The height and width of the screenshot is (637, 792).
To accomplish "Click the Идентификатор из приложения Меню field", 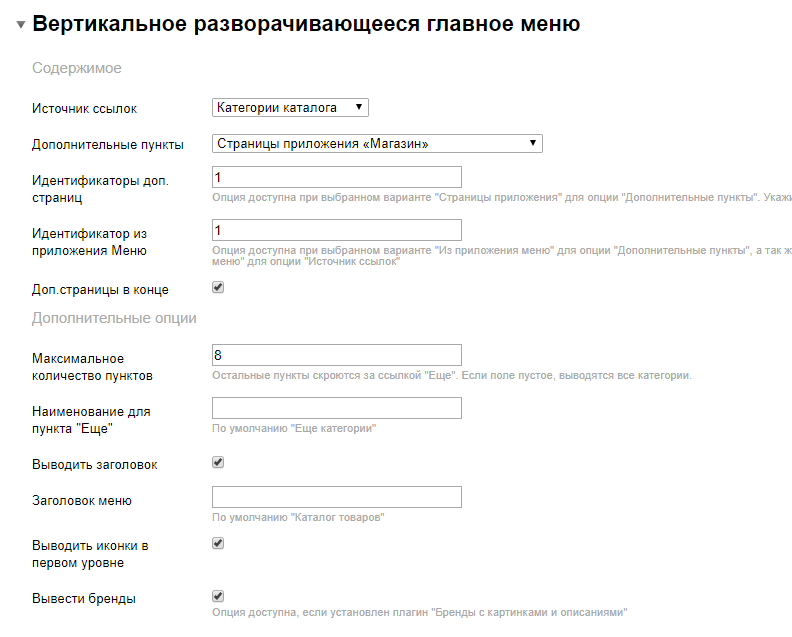I will tap(336, 231).
